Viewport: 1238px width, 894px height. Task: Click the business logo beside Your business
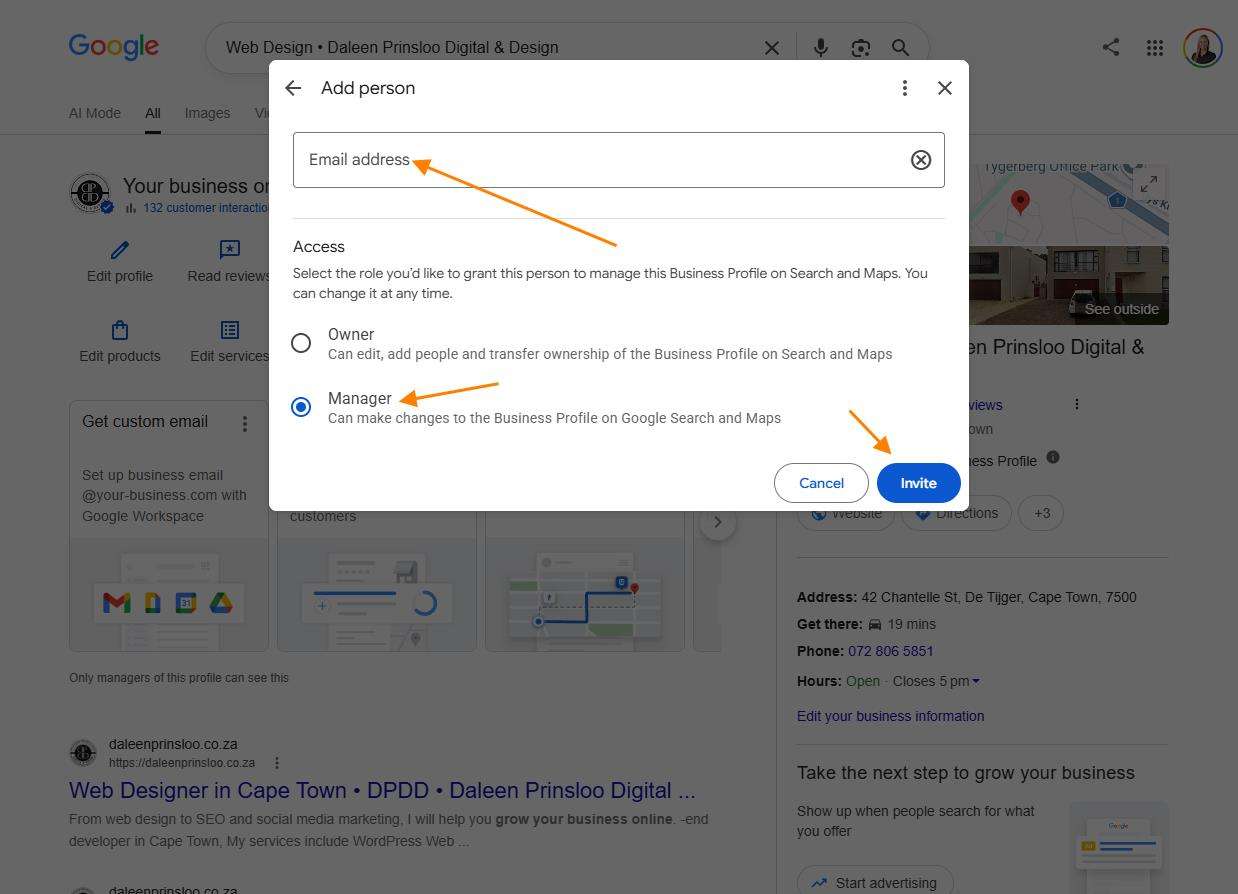(x=90, y=193)
